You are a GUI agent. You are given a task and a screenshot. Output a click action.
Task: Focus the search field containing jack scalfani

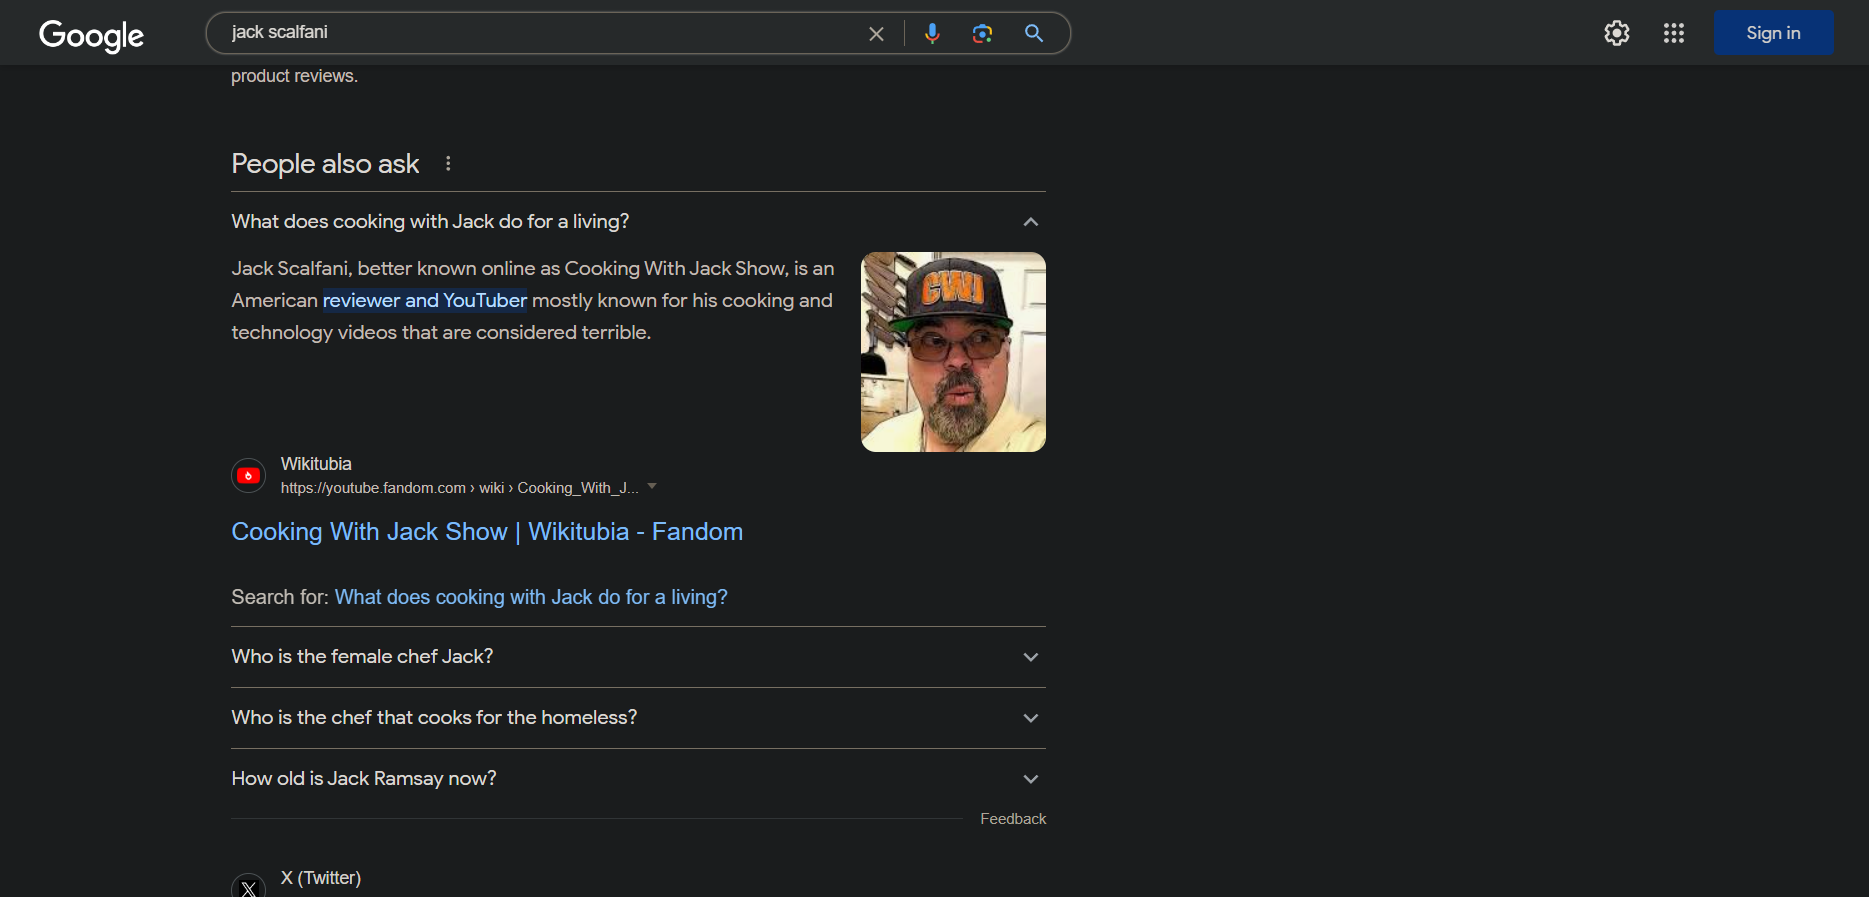[540, 33]
